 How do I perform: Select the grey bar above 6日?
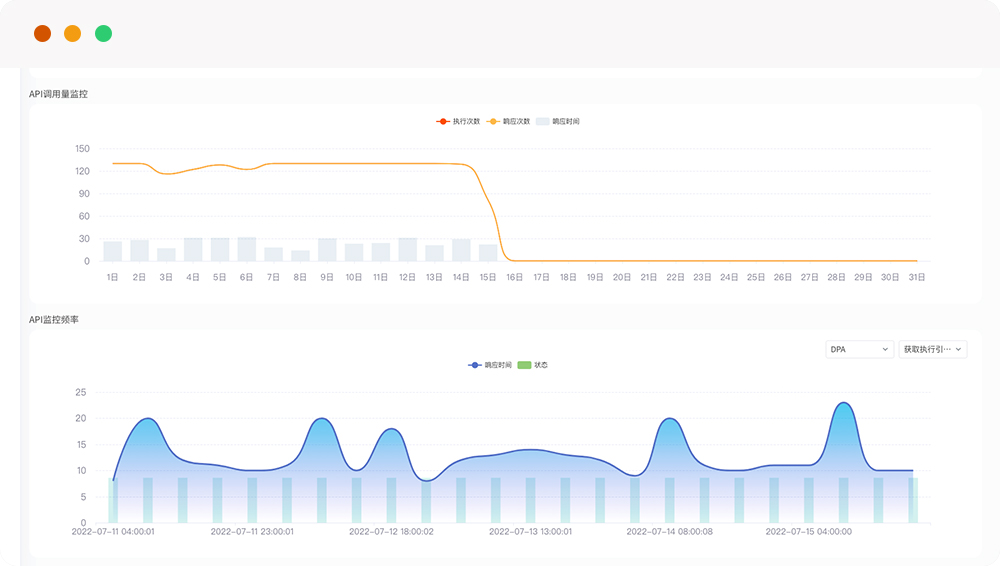tap(247, 249)
